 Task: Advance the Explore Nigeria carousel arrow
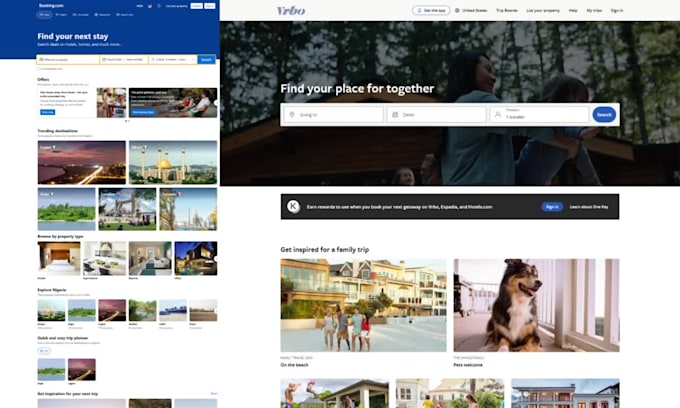[x=216, y=310]
